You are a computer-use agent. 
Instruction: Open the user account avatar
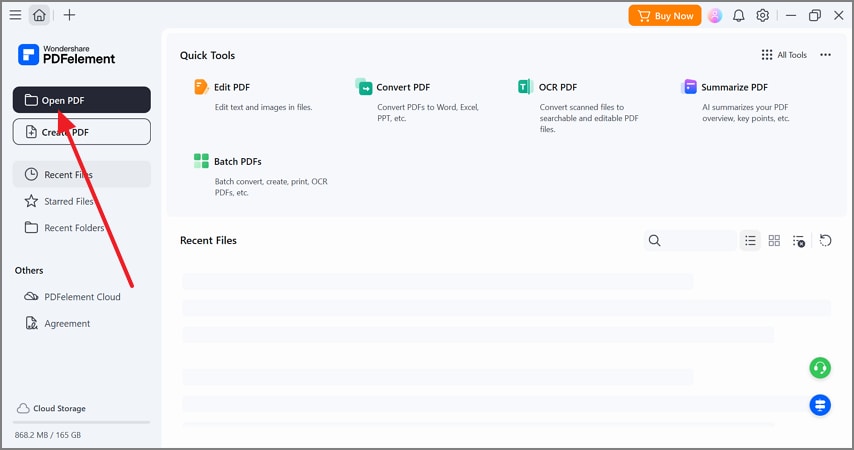pyautogui.click(x=715, y=16)
